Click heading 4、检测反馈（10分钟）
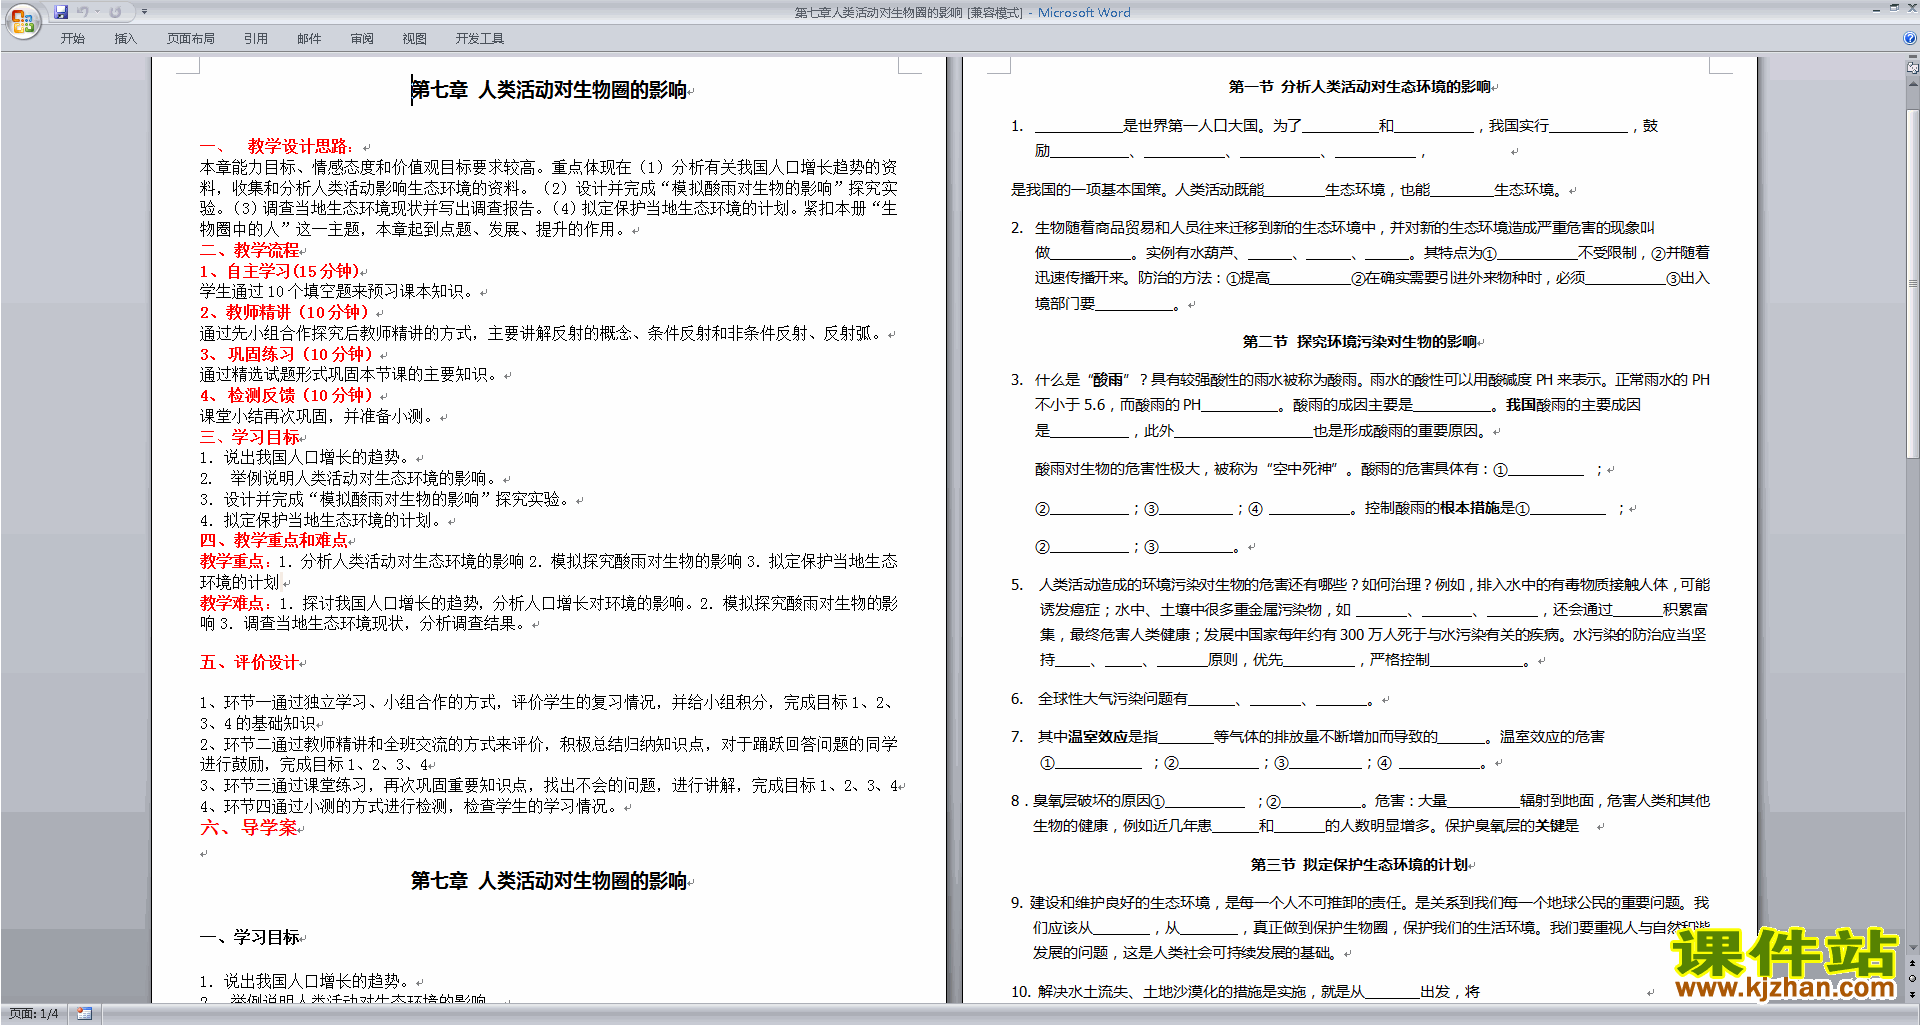The height and width of the screenshot is (1025, 1920). pyautogui.click(x=289, y=395)
